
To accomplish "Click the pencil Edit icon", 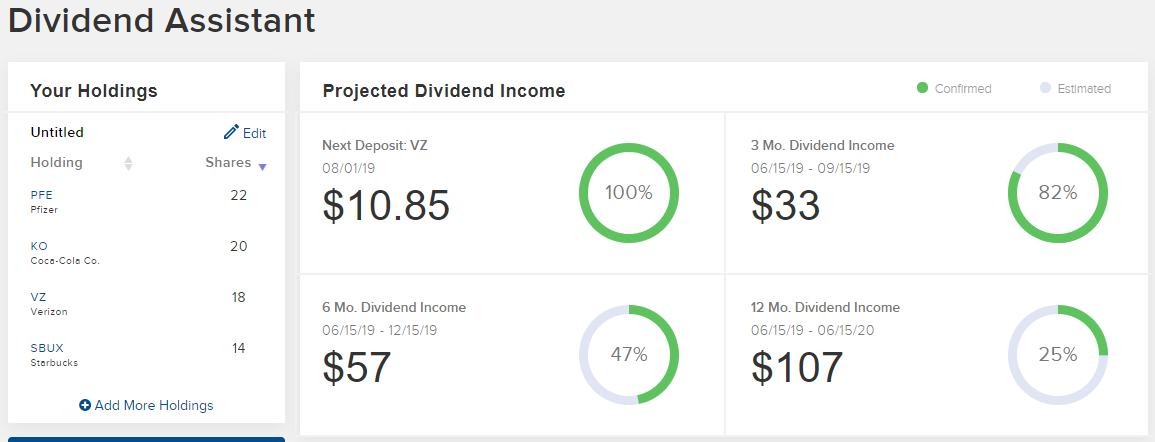I will click(x=231, y=132).
